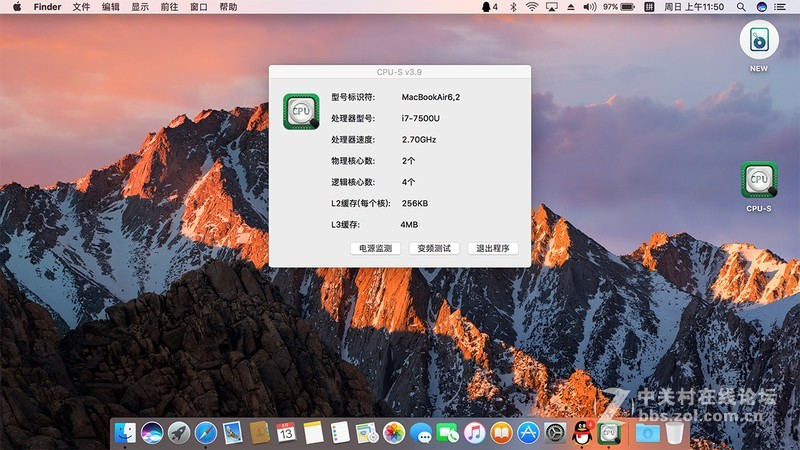Screen dimensions: 800x450
Task: Open Notes in the Dock
Action: pos(313,433)
